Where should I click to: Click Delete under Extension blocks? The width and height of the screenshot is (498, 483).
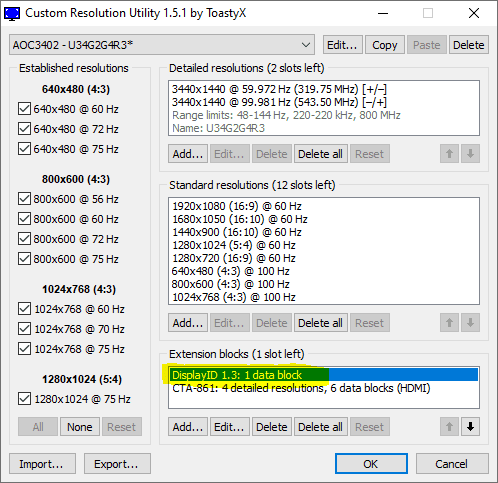[272, 426]
